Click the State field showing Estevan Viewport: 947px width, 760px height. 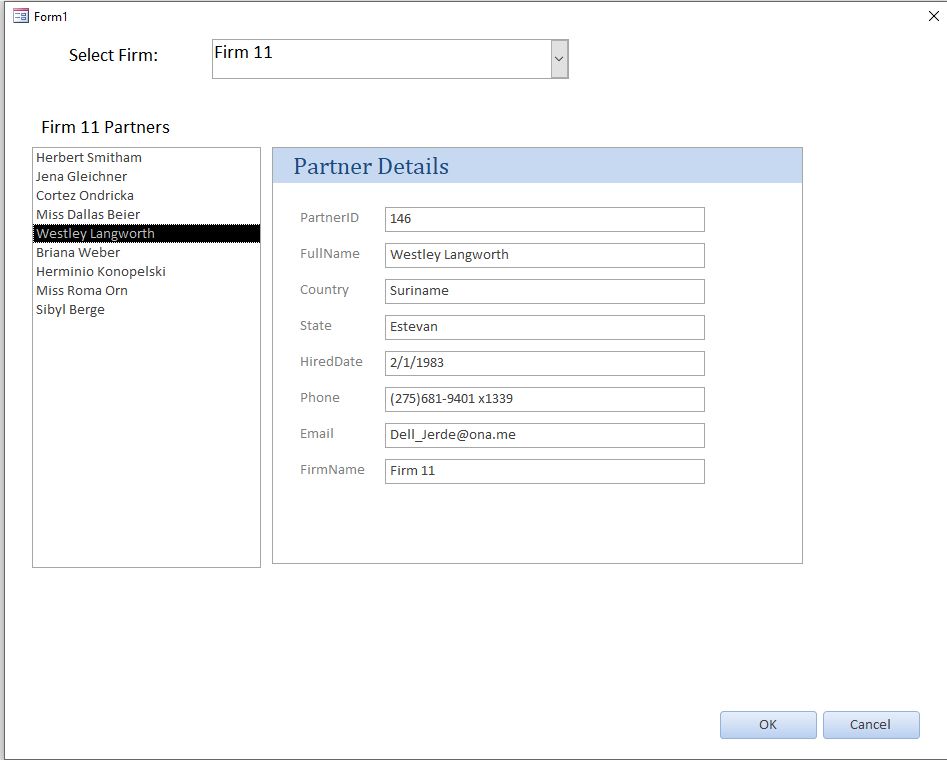545,327
